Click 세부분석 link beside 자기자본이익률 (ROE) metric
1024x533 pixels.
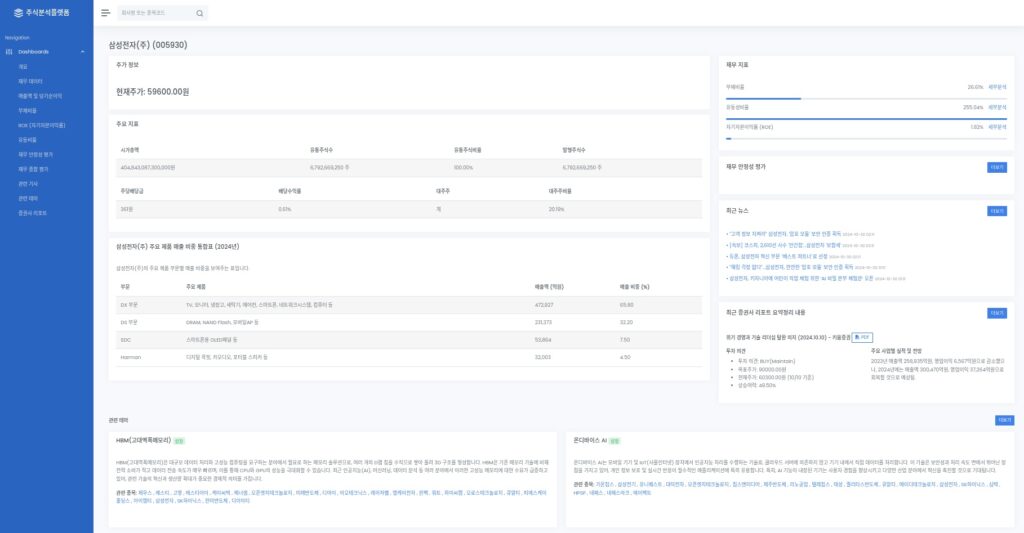tap(997, 127)
